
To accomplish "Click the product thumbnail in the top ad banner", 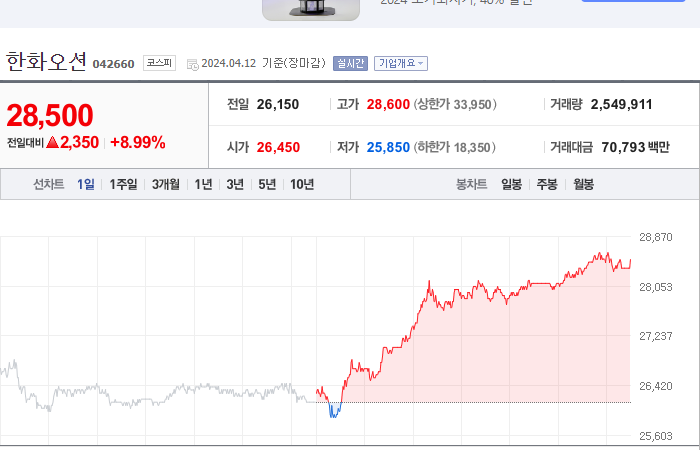I will coord(311,10).
